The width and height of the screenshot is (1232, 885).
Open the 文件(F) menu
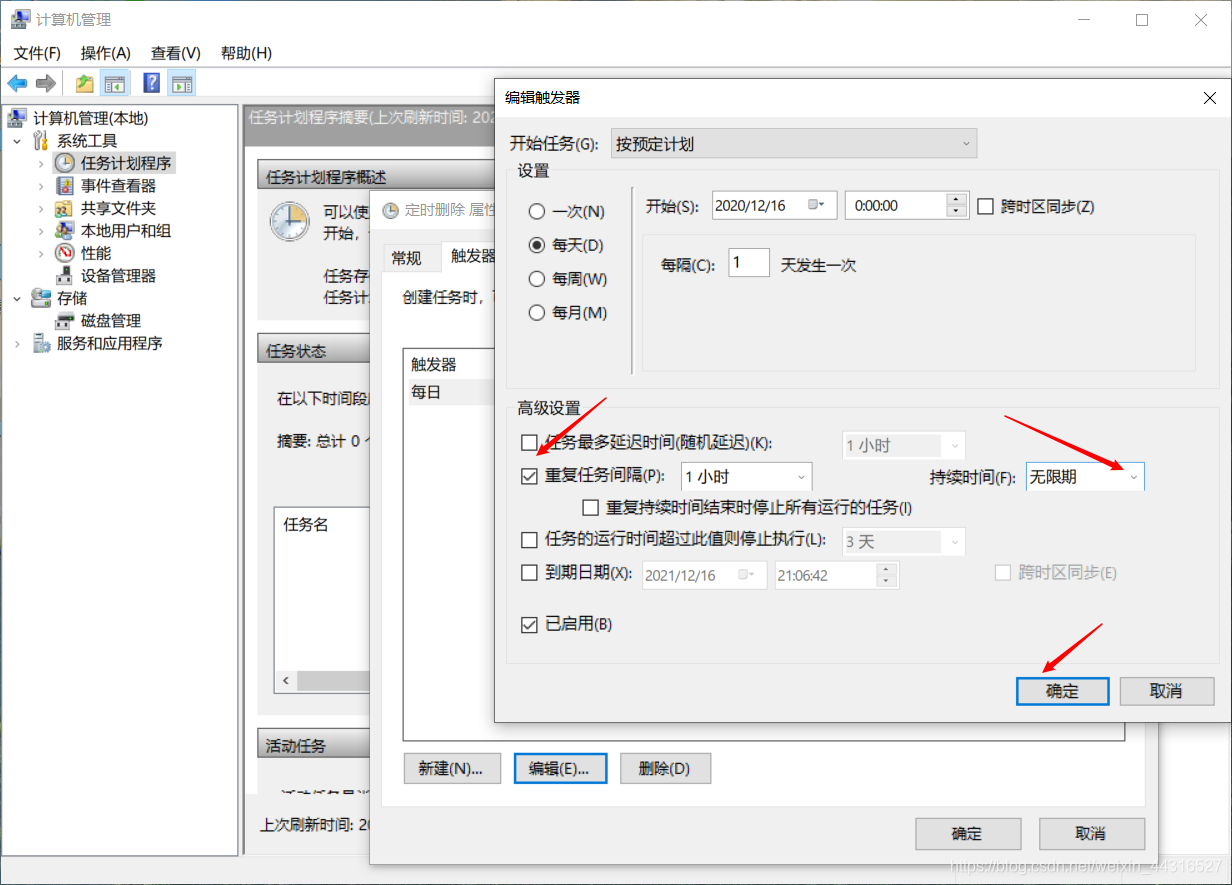[37, 53]
